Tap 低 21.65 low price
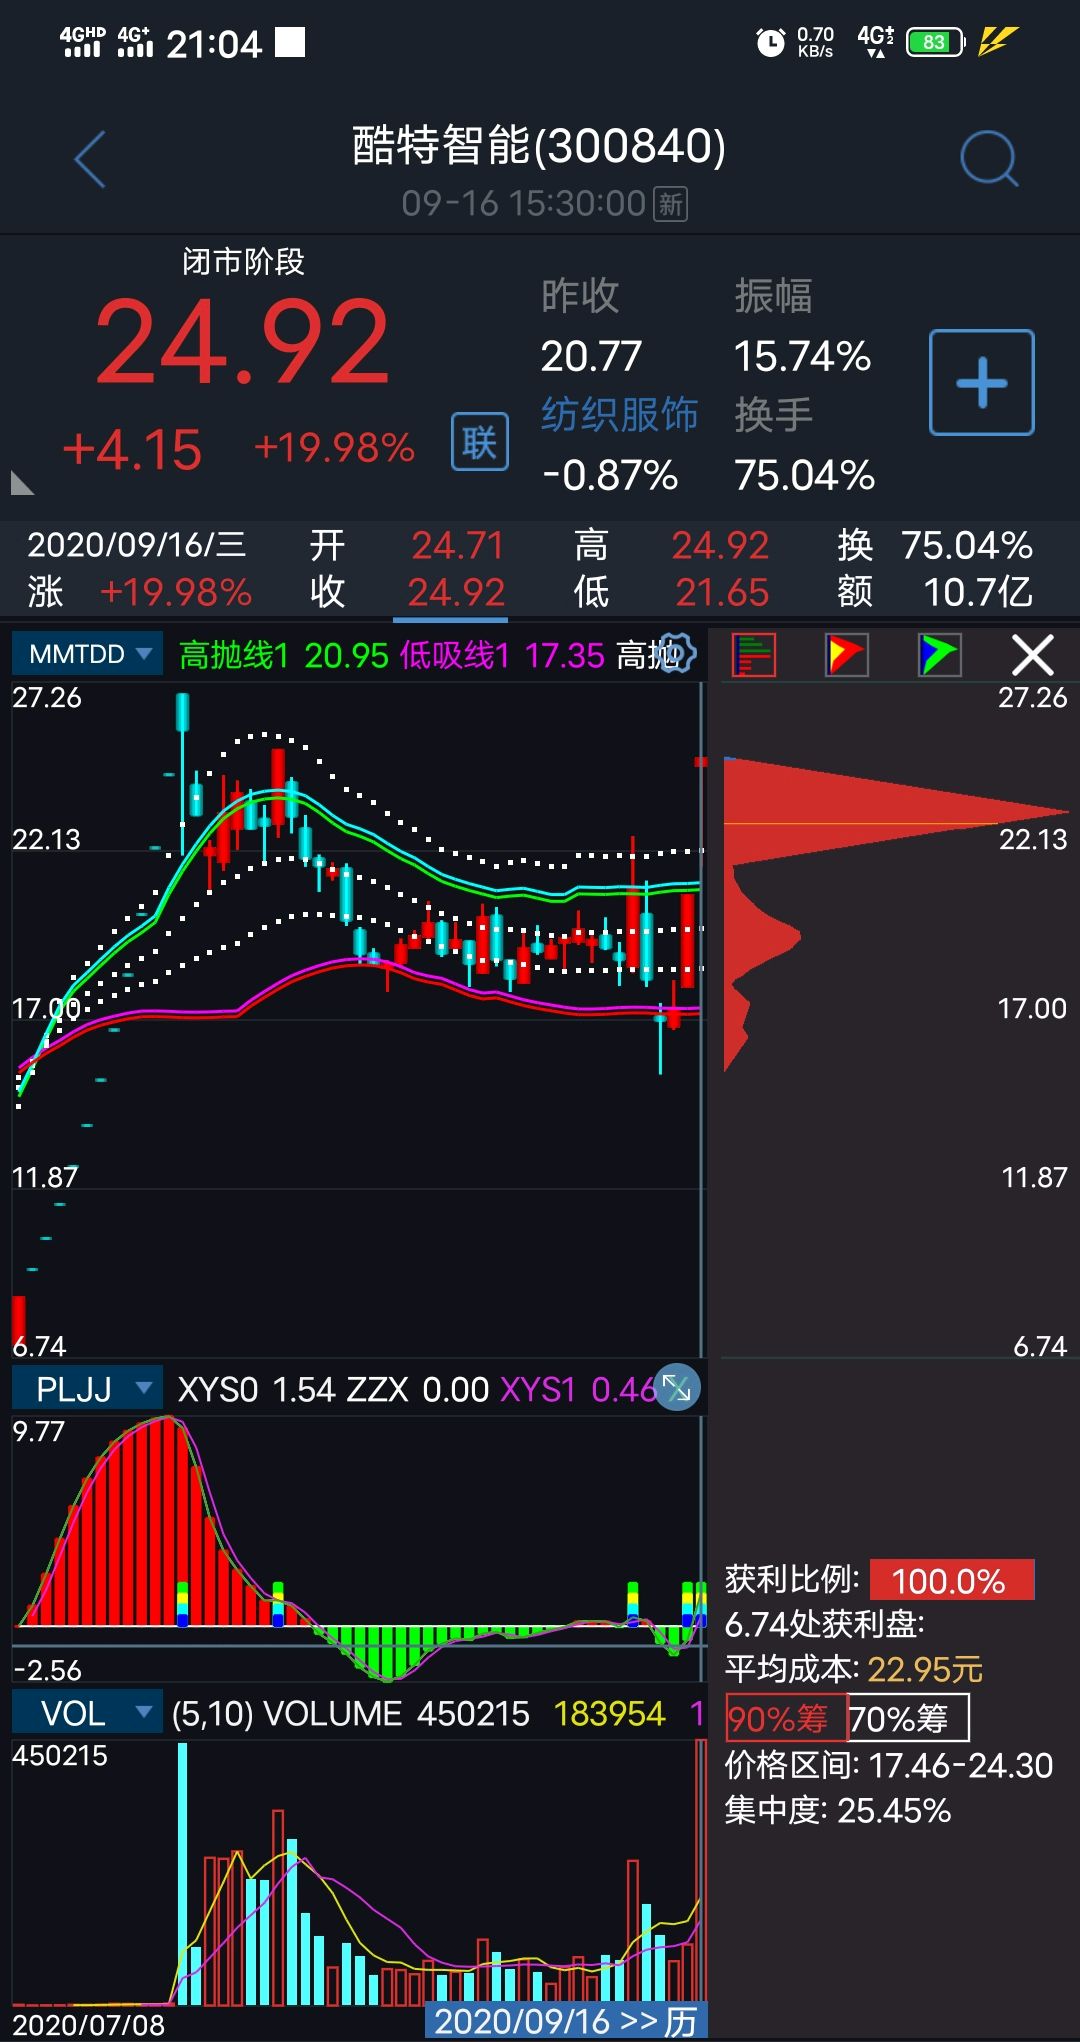1080x2042 pixels. coord(671,592)
